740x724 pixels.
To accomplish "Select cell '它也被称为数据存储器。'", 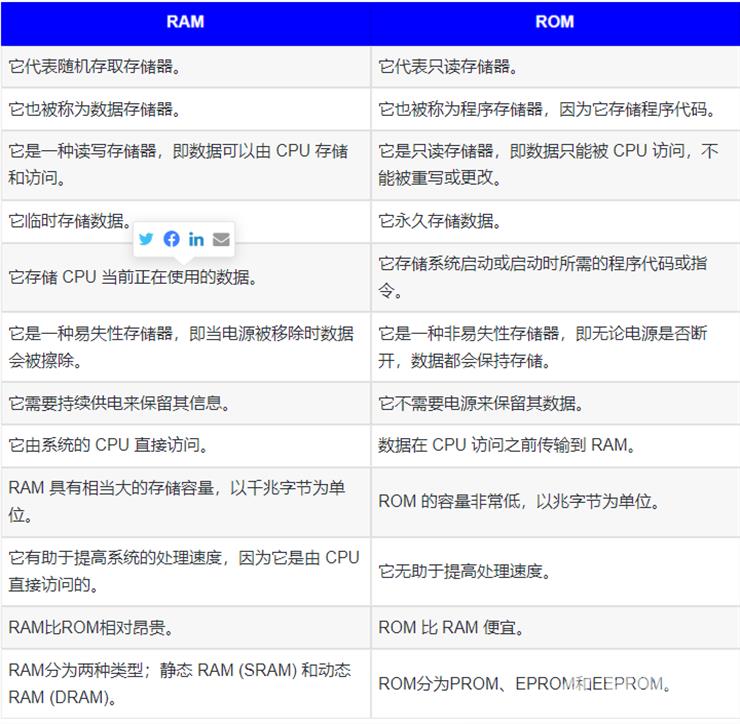I will coord(185,109).
